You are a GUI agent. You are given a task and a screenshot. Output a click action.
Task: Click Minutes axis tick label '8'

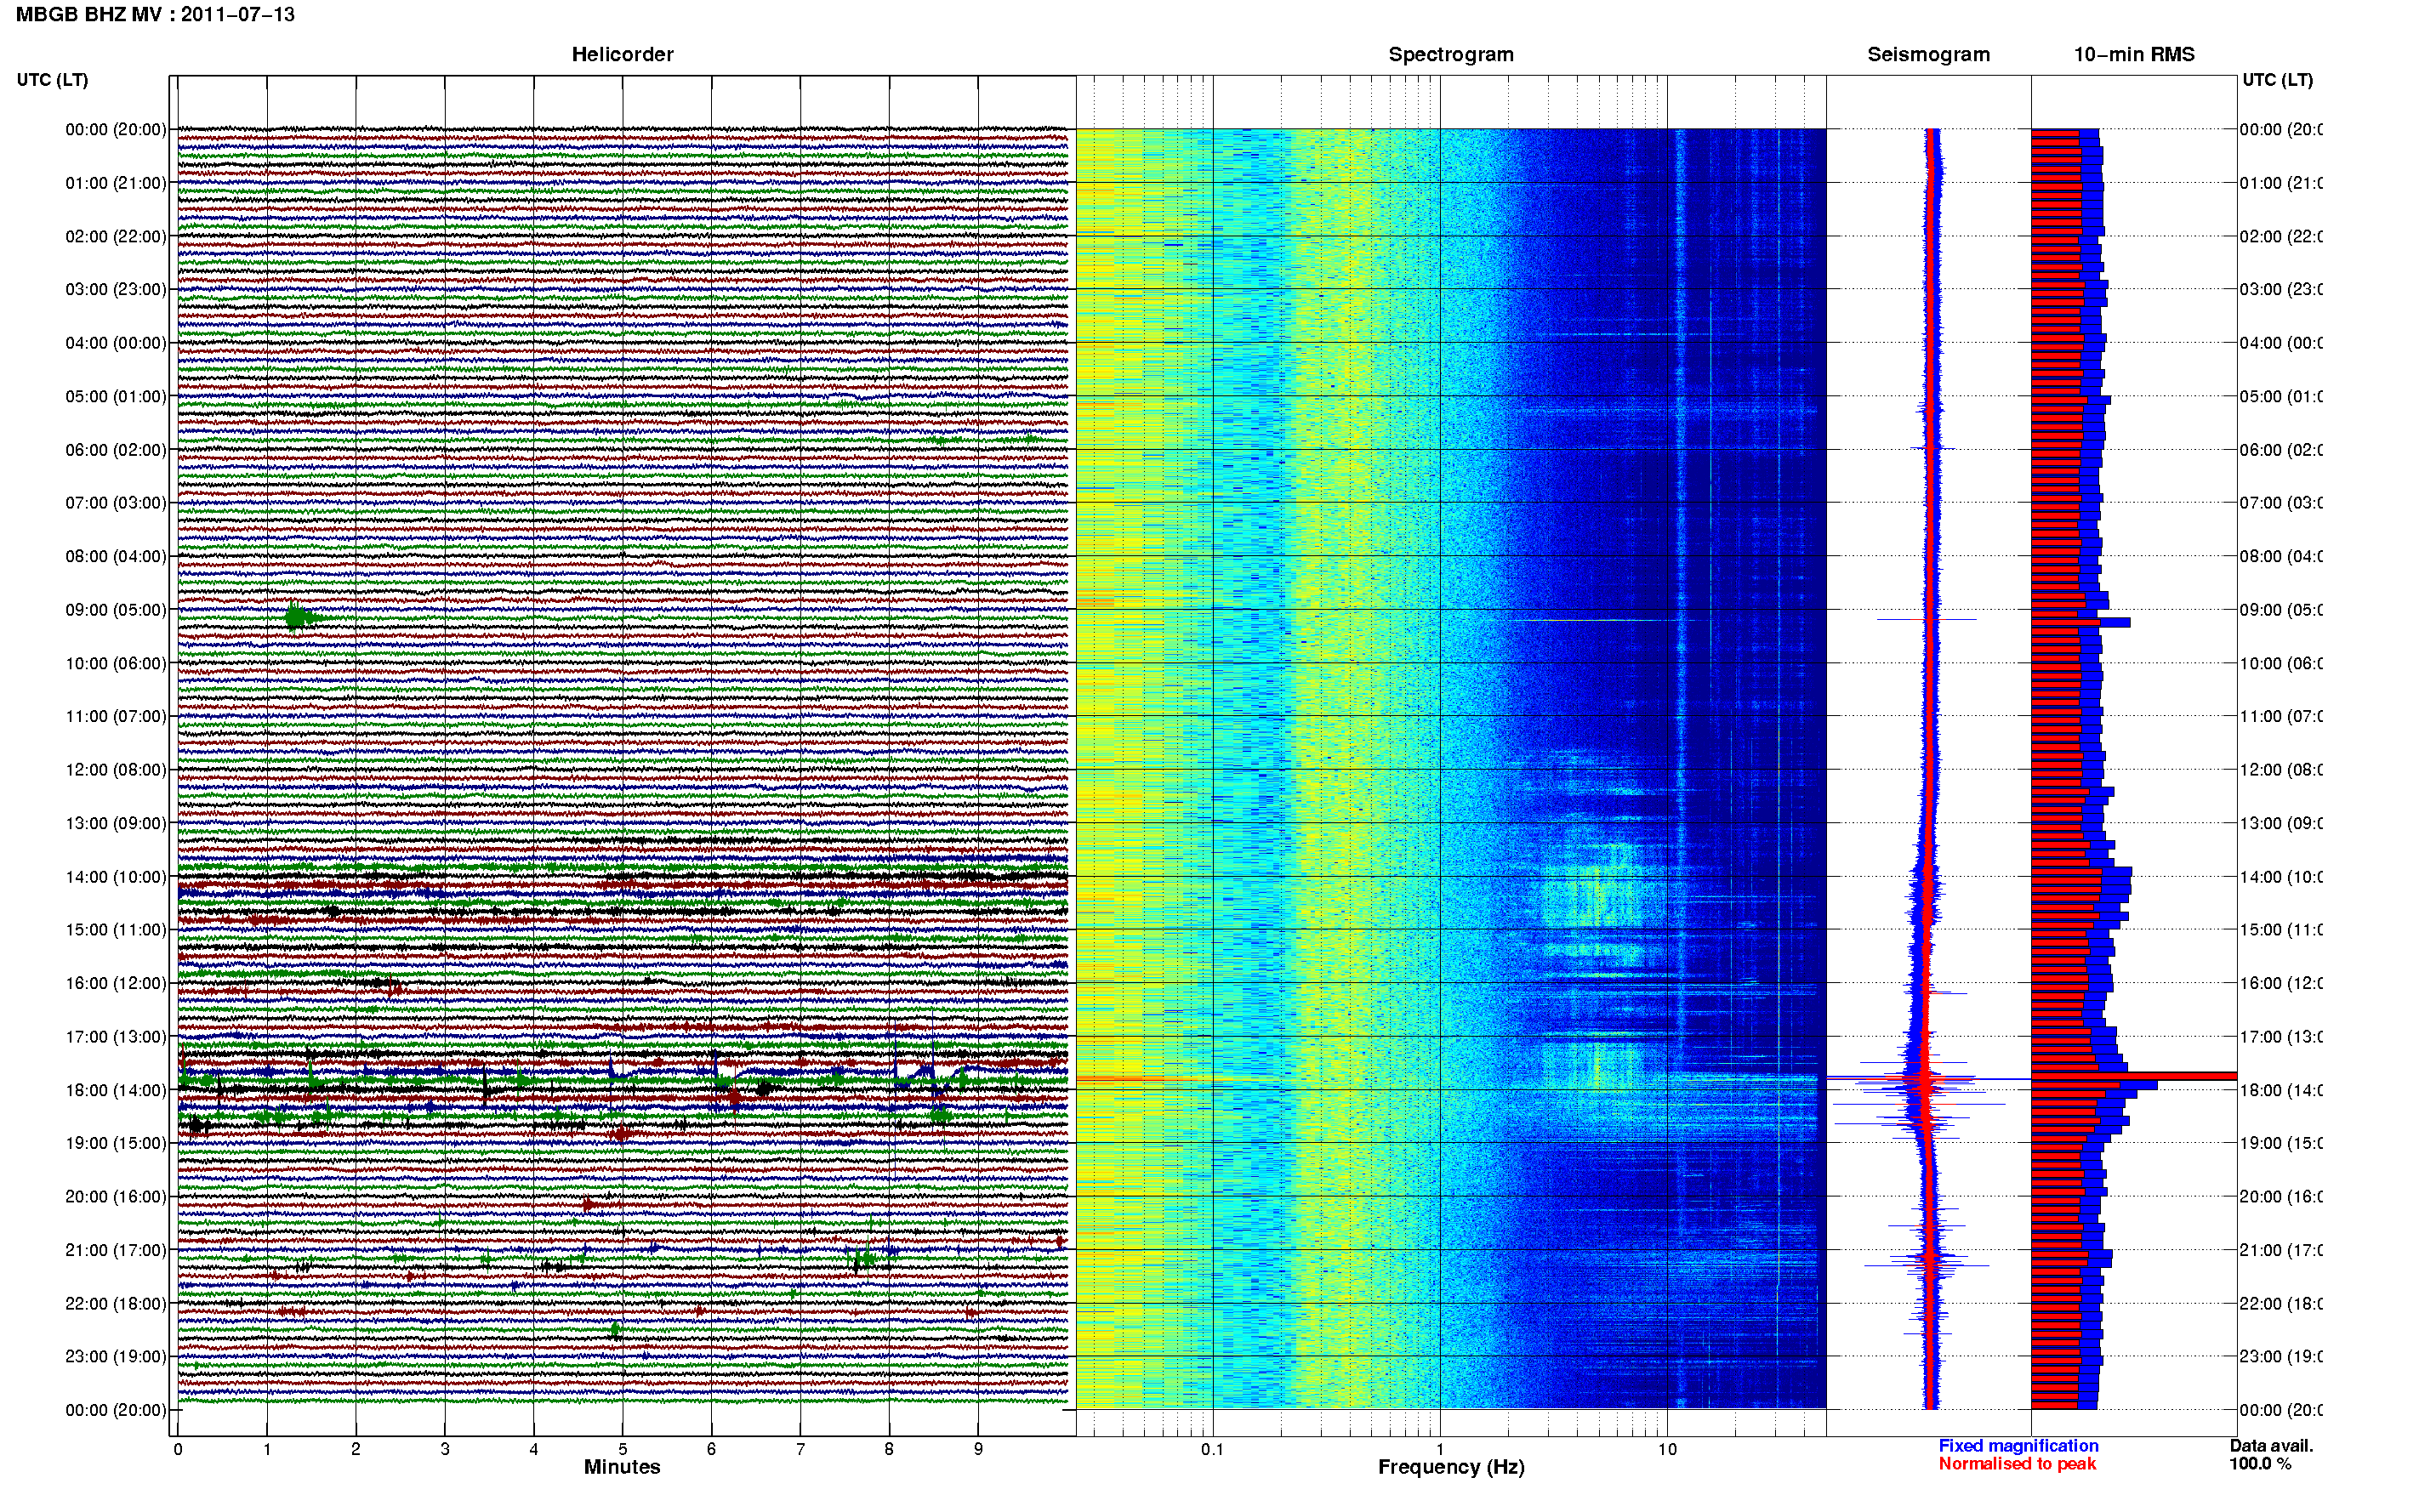889,1449
